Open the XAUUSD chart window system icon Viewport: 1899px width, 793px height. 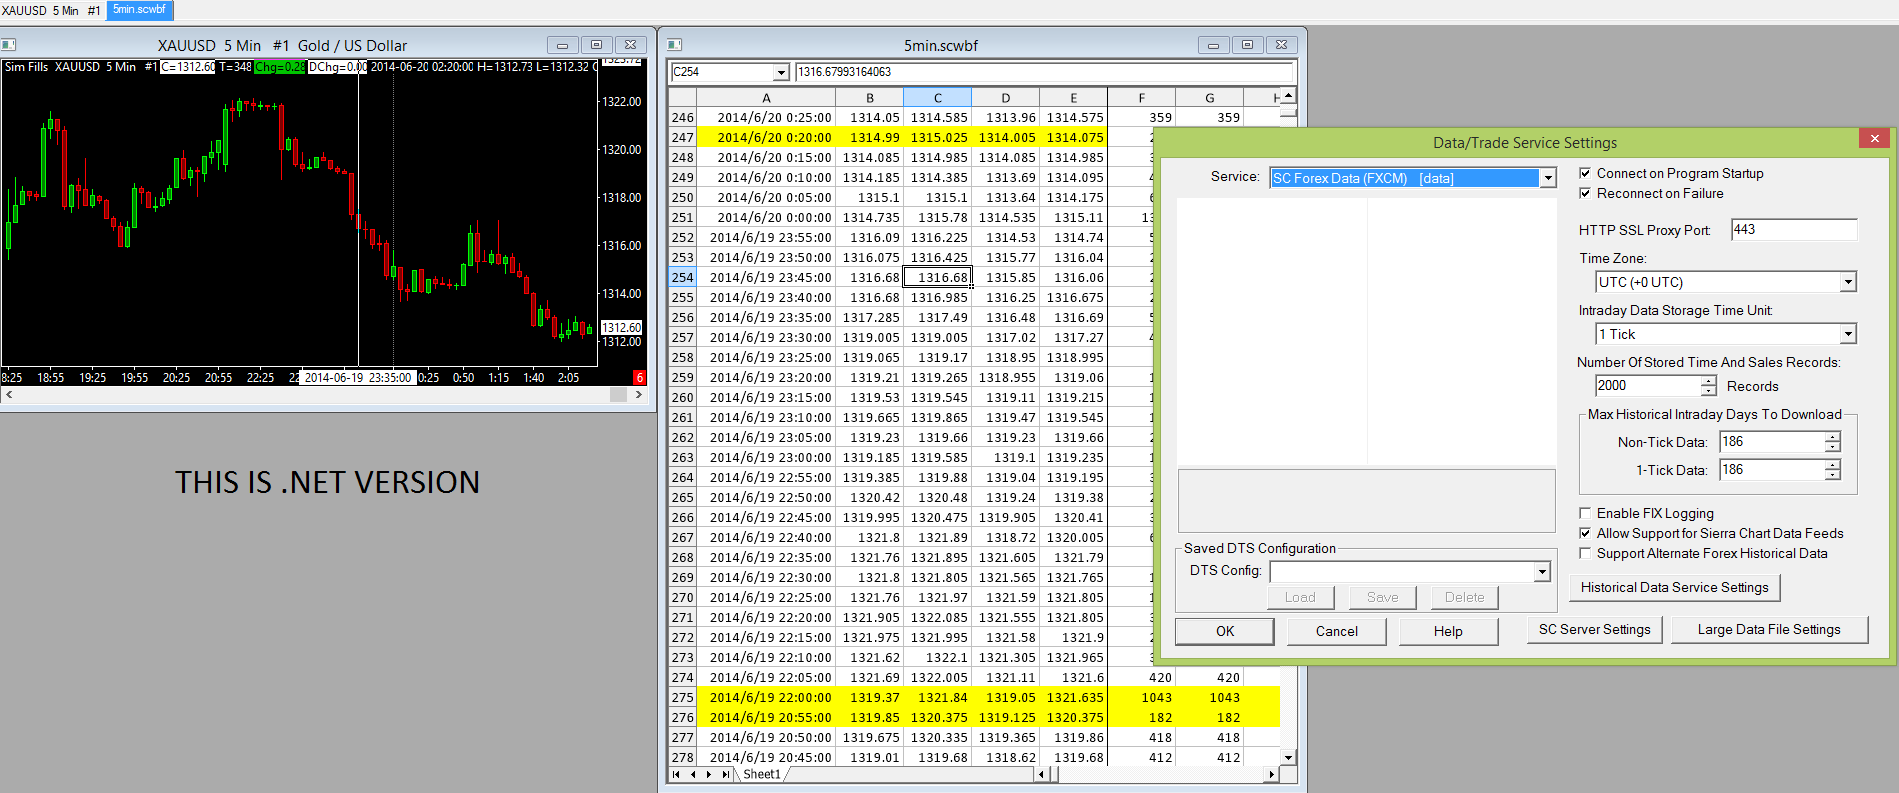click(9, 45)
